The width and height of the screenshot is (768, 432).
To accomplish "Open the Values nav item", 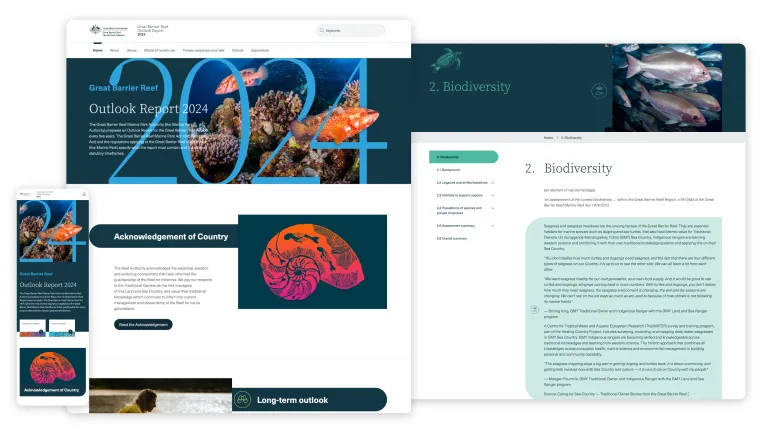I will [x=132, y=50].
